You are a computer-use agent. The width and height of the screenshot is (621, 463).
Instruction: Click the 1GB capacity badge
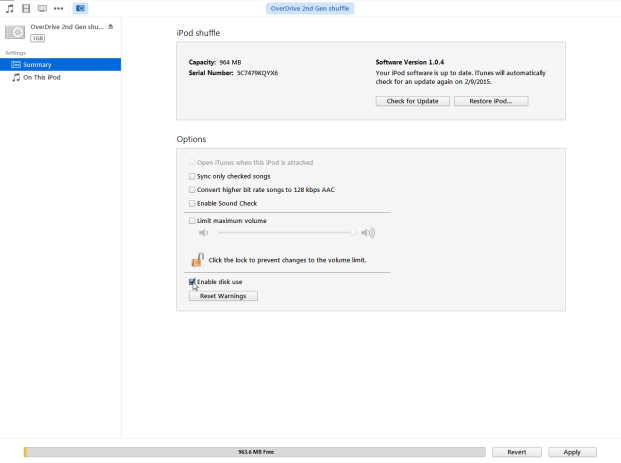pyautogui.click(x=38, y=38)
